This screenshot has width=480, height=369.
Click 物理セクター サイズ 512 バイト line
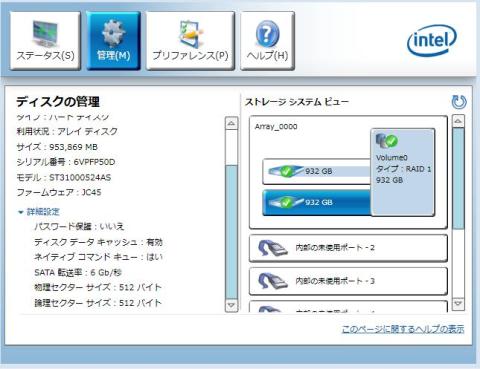[x=98, y=287]
